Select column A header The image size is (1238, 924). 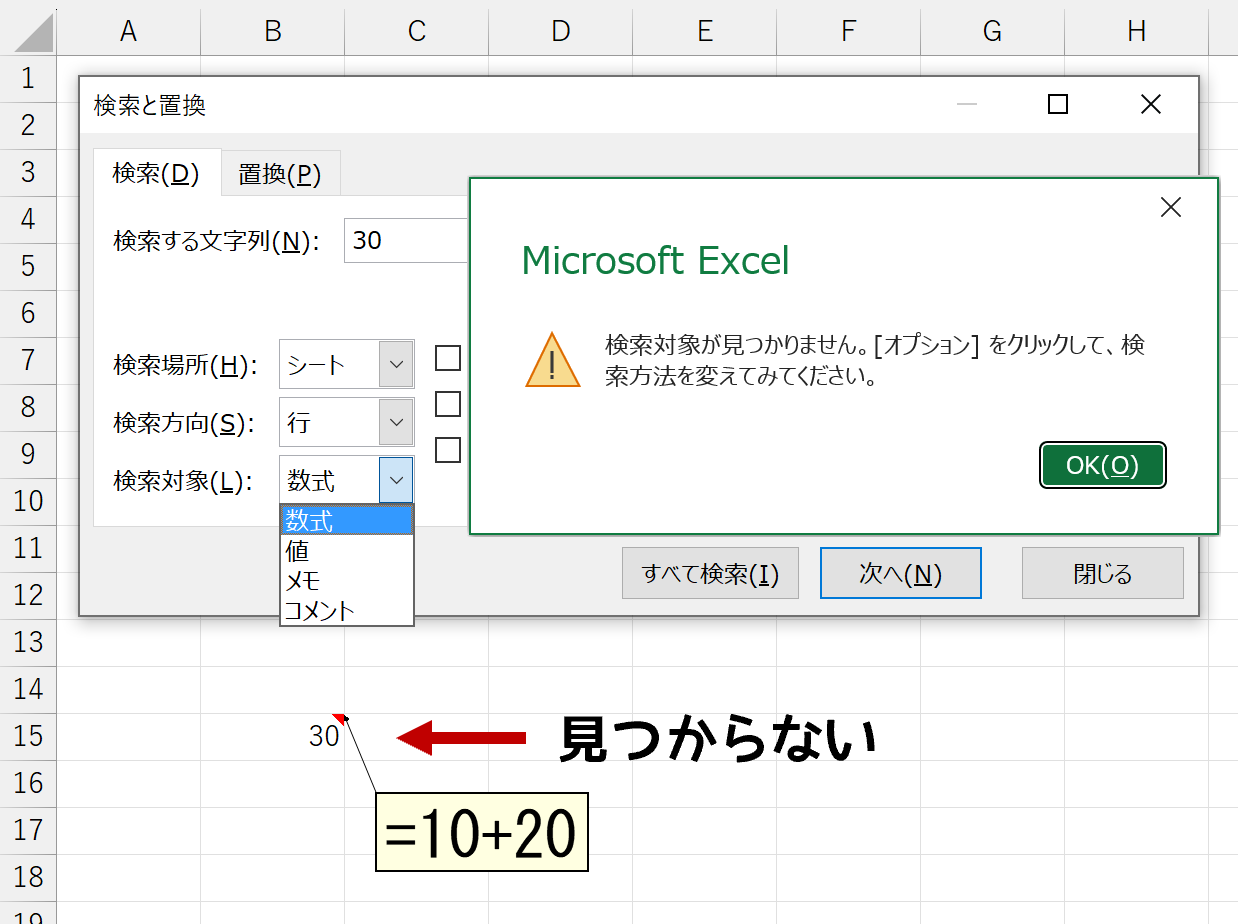pyautogui.click(x=128, y=32)
